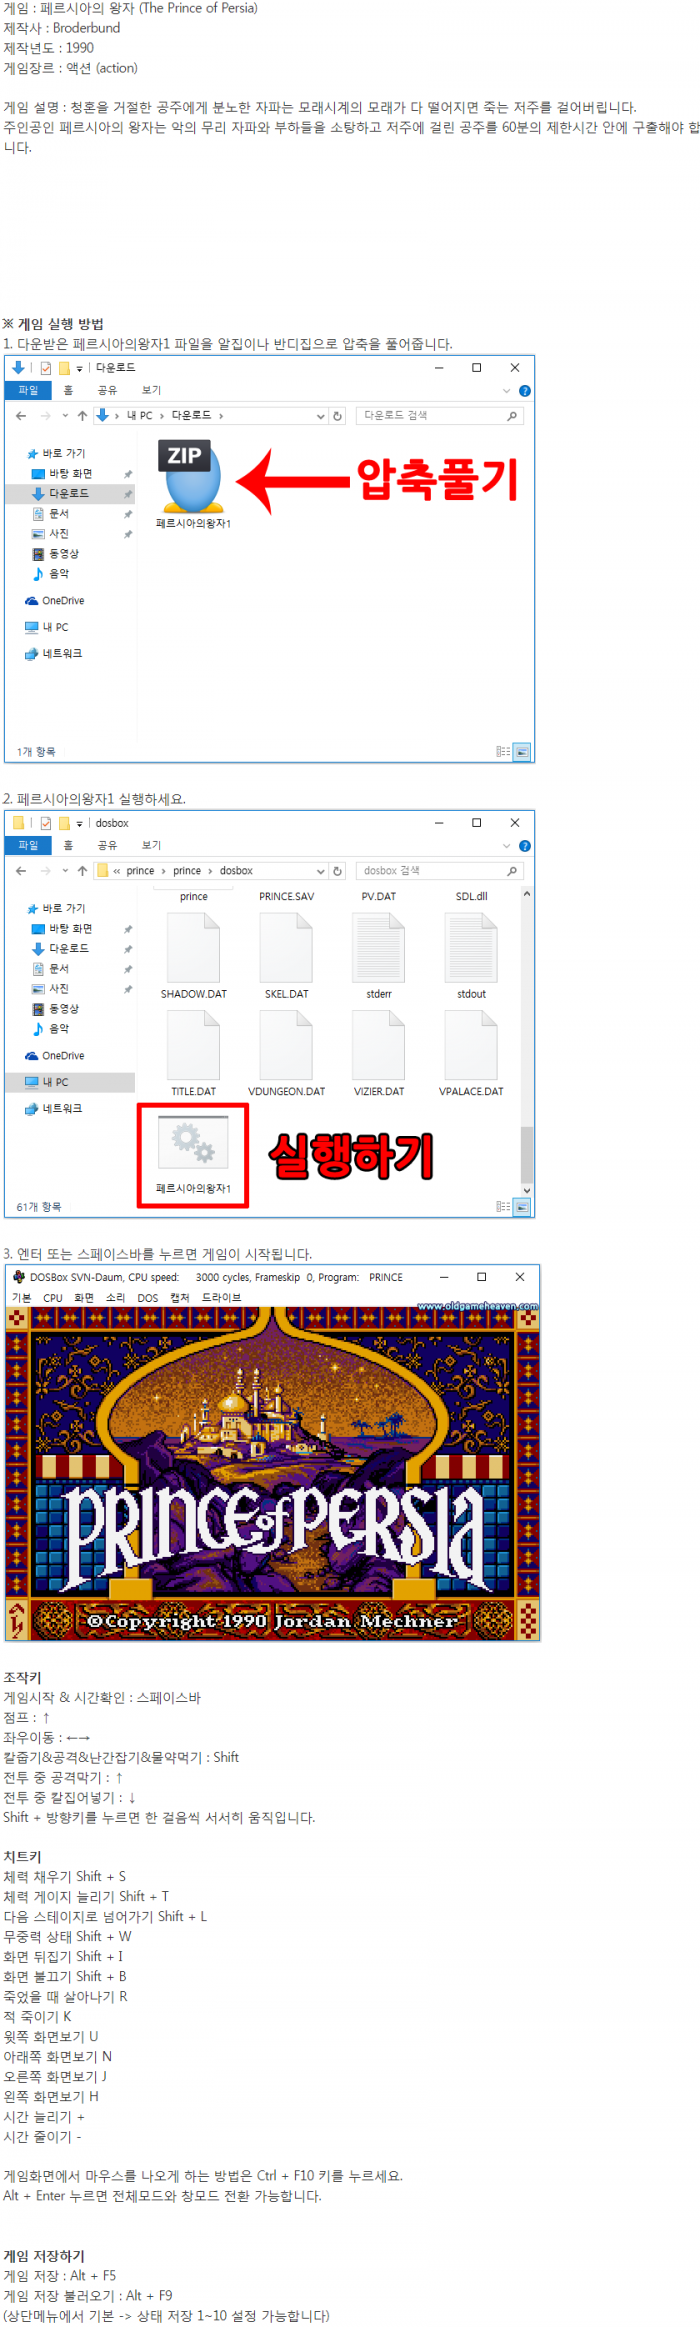Go back in the dosbox Explorer window
This screenshot has height=2327, width=700.
click(x=21, y=871)
